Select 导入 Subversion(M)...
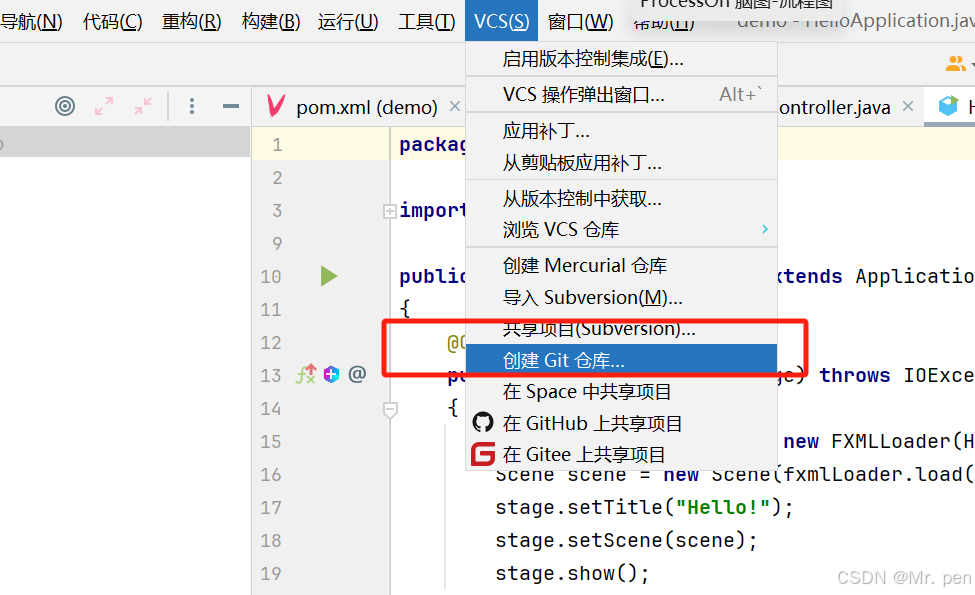This screenshot has height=595, width=975. coord(621,298)
